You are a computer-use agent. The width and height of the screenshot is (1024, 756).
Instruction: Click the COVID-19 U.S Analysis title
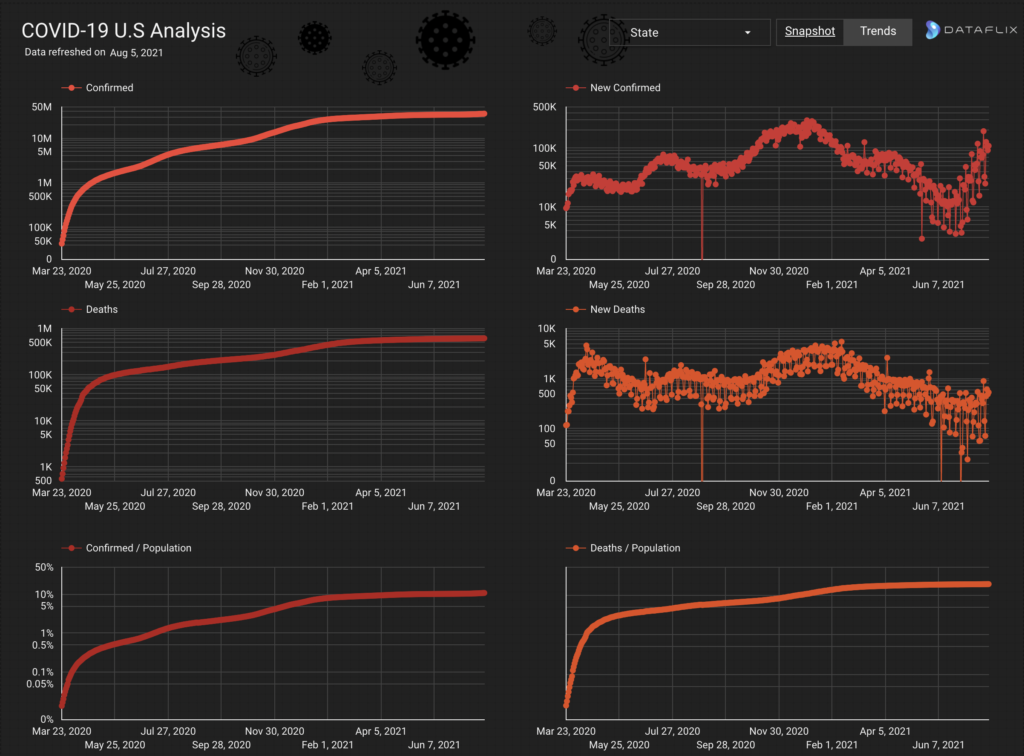tap(124, 31)
